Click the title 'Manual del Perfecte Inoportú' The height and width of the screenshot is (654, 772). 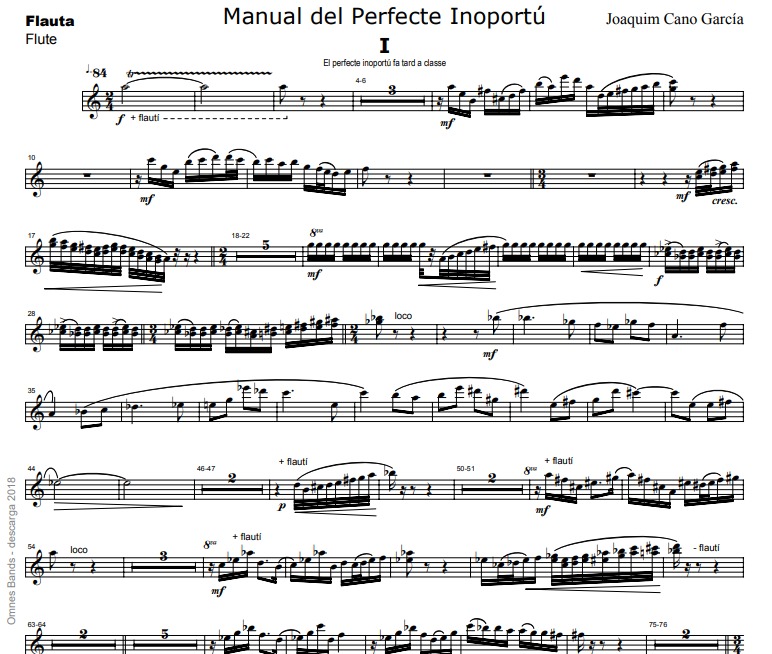(384, 17)
